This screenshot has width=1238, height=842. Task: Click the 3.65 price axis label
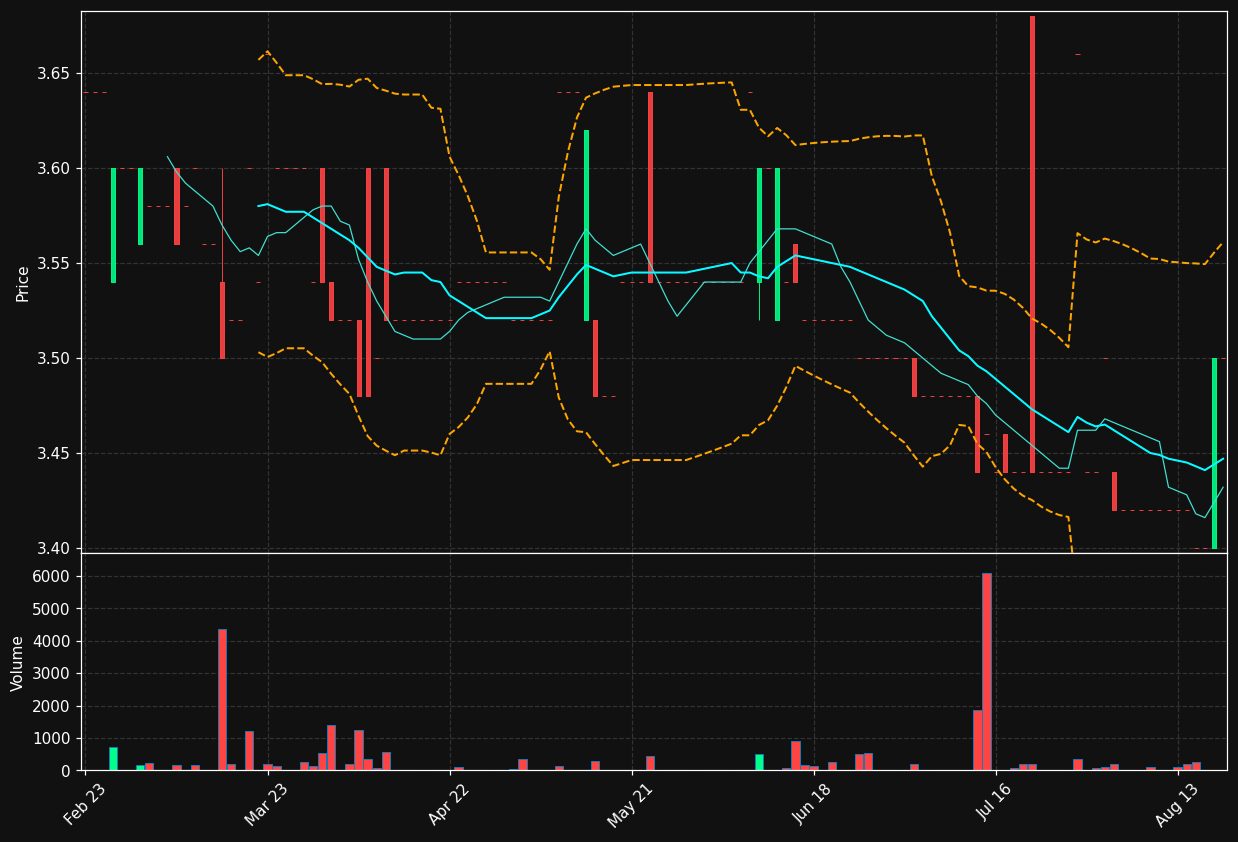pos(56,74)
